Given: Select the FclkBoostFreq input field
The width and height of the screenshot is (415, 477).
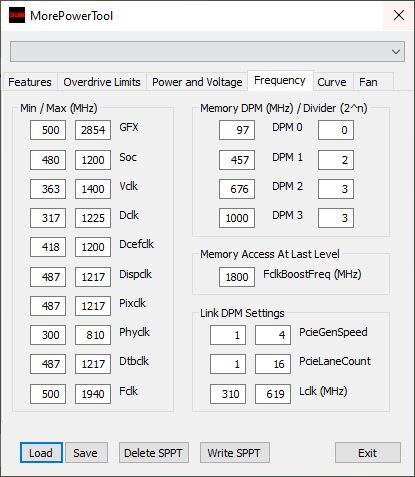Looking at the screenshot, I should click(237, 277).
